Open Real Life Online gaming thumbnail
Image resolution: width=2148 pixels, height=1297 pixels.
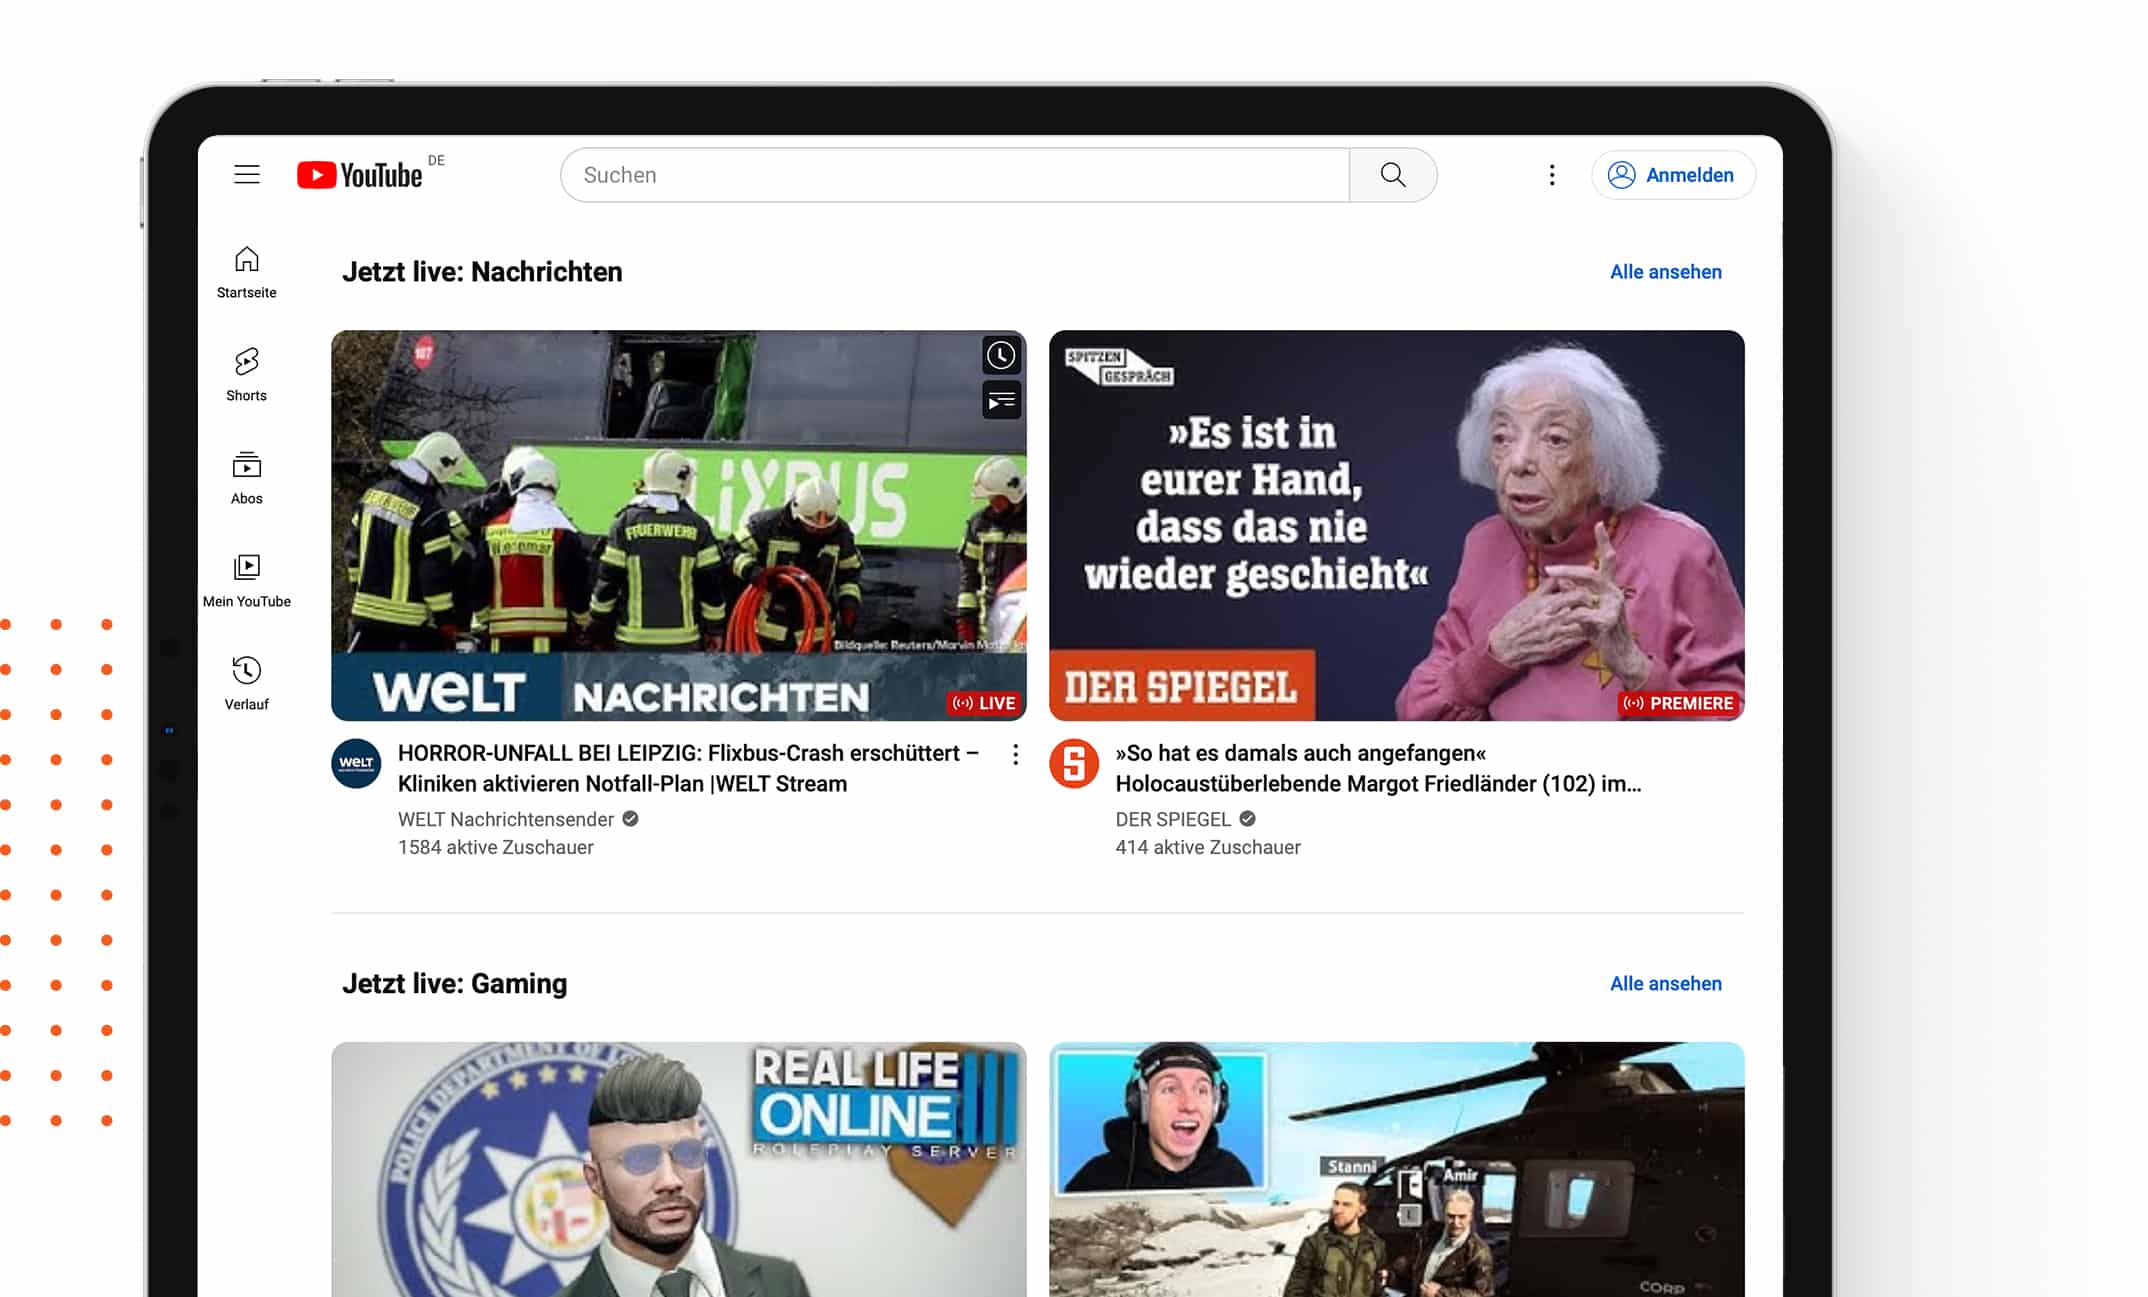point(679,1169)
